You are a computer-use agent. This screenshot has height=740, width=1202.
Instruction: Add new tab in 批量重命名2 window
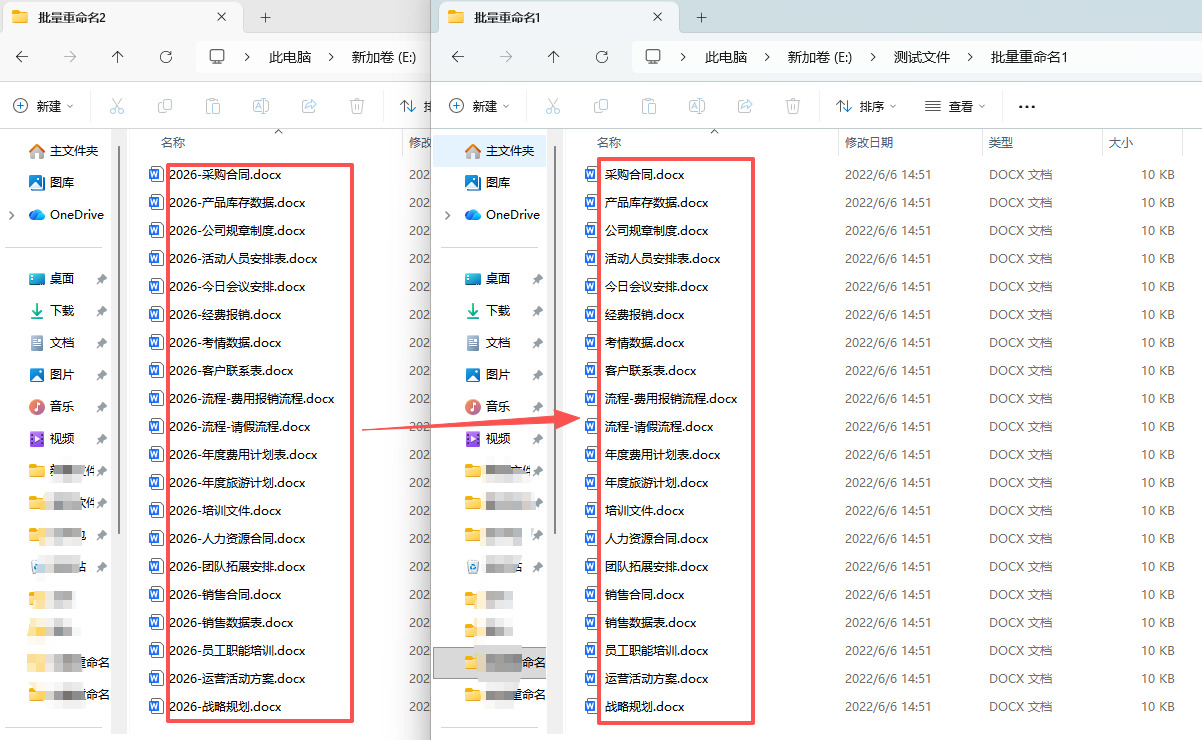[265, 17]
